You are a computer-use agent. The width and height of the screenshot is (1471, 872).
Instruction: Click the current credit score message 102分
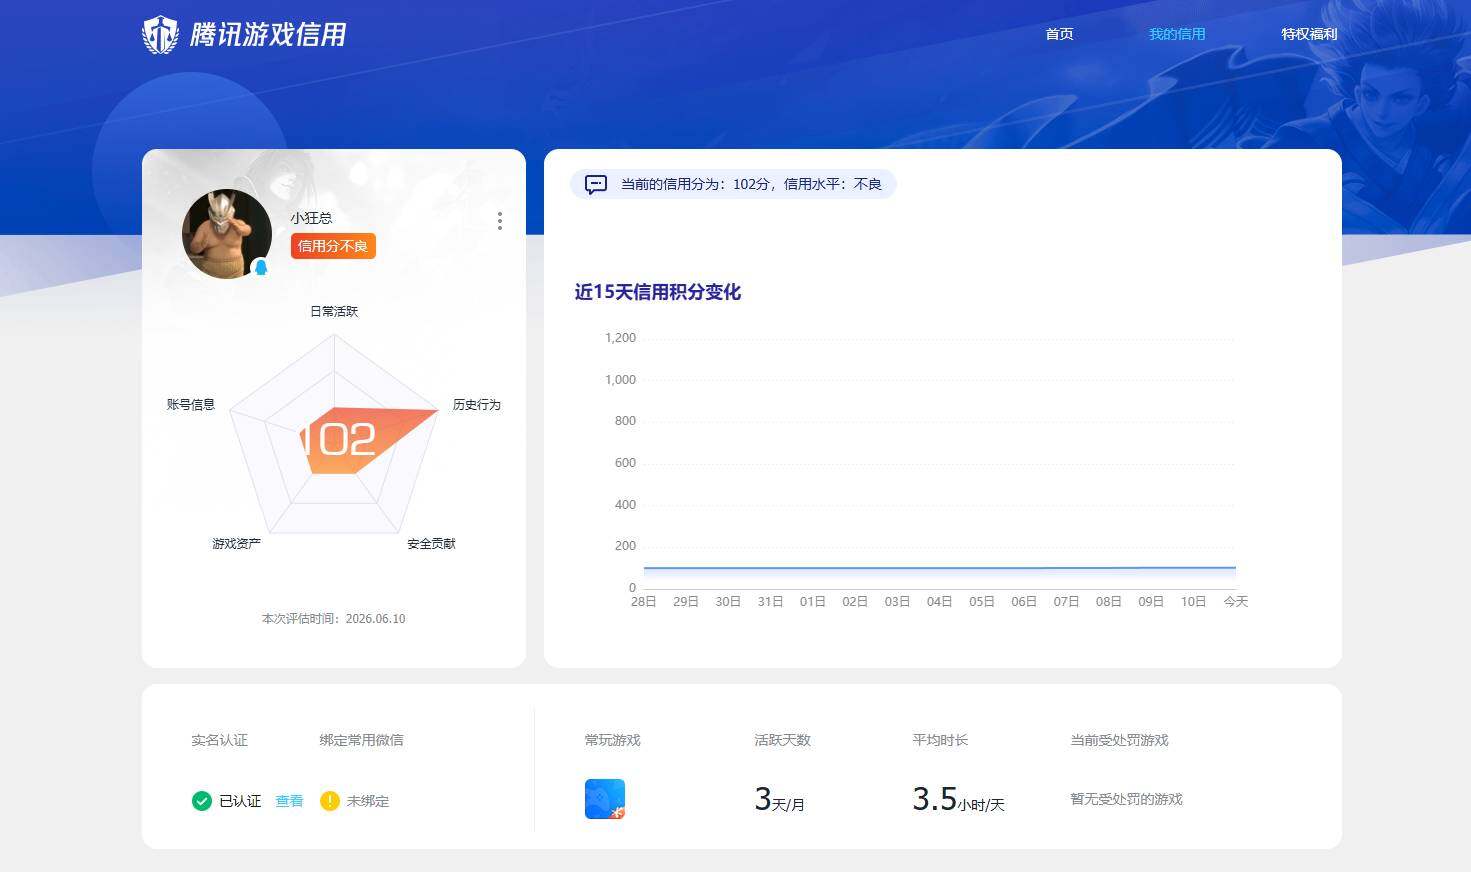tap(751, 184)
